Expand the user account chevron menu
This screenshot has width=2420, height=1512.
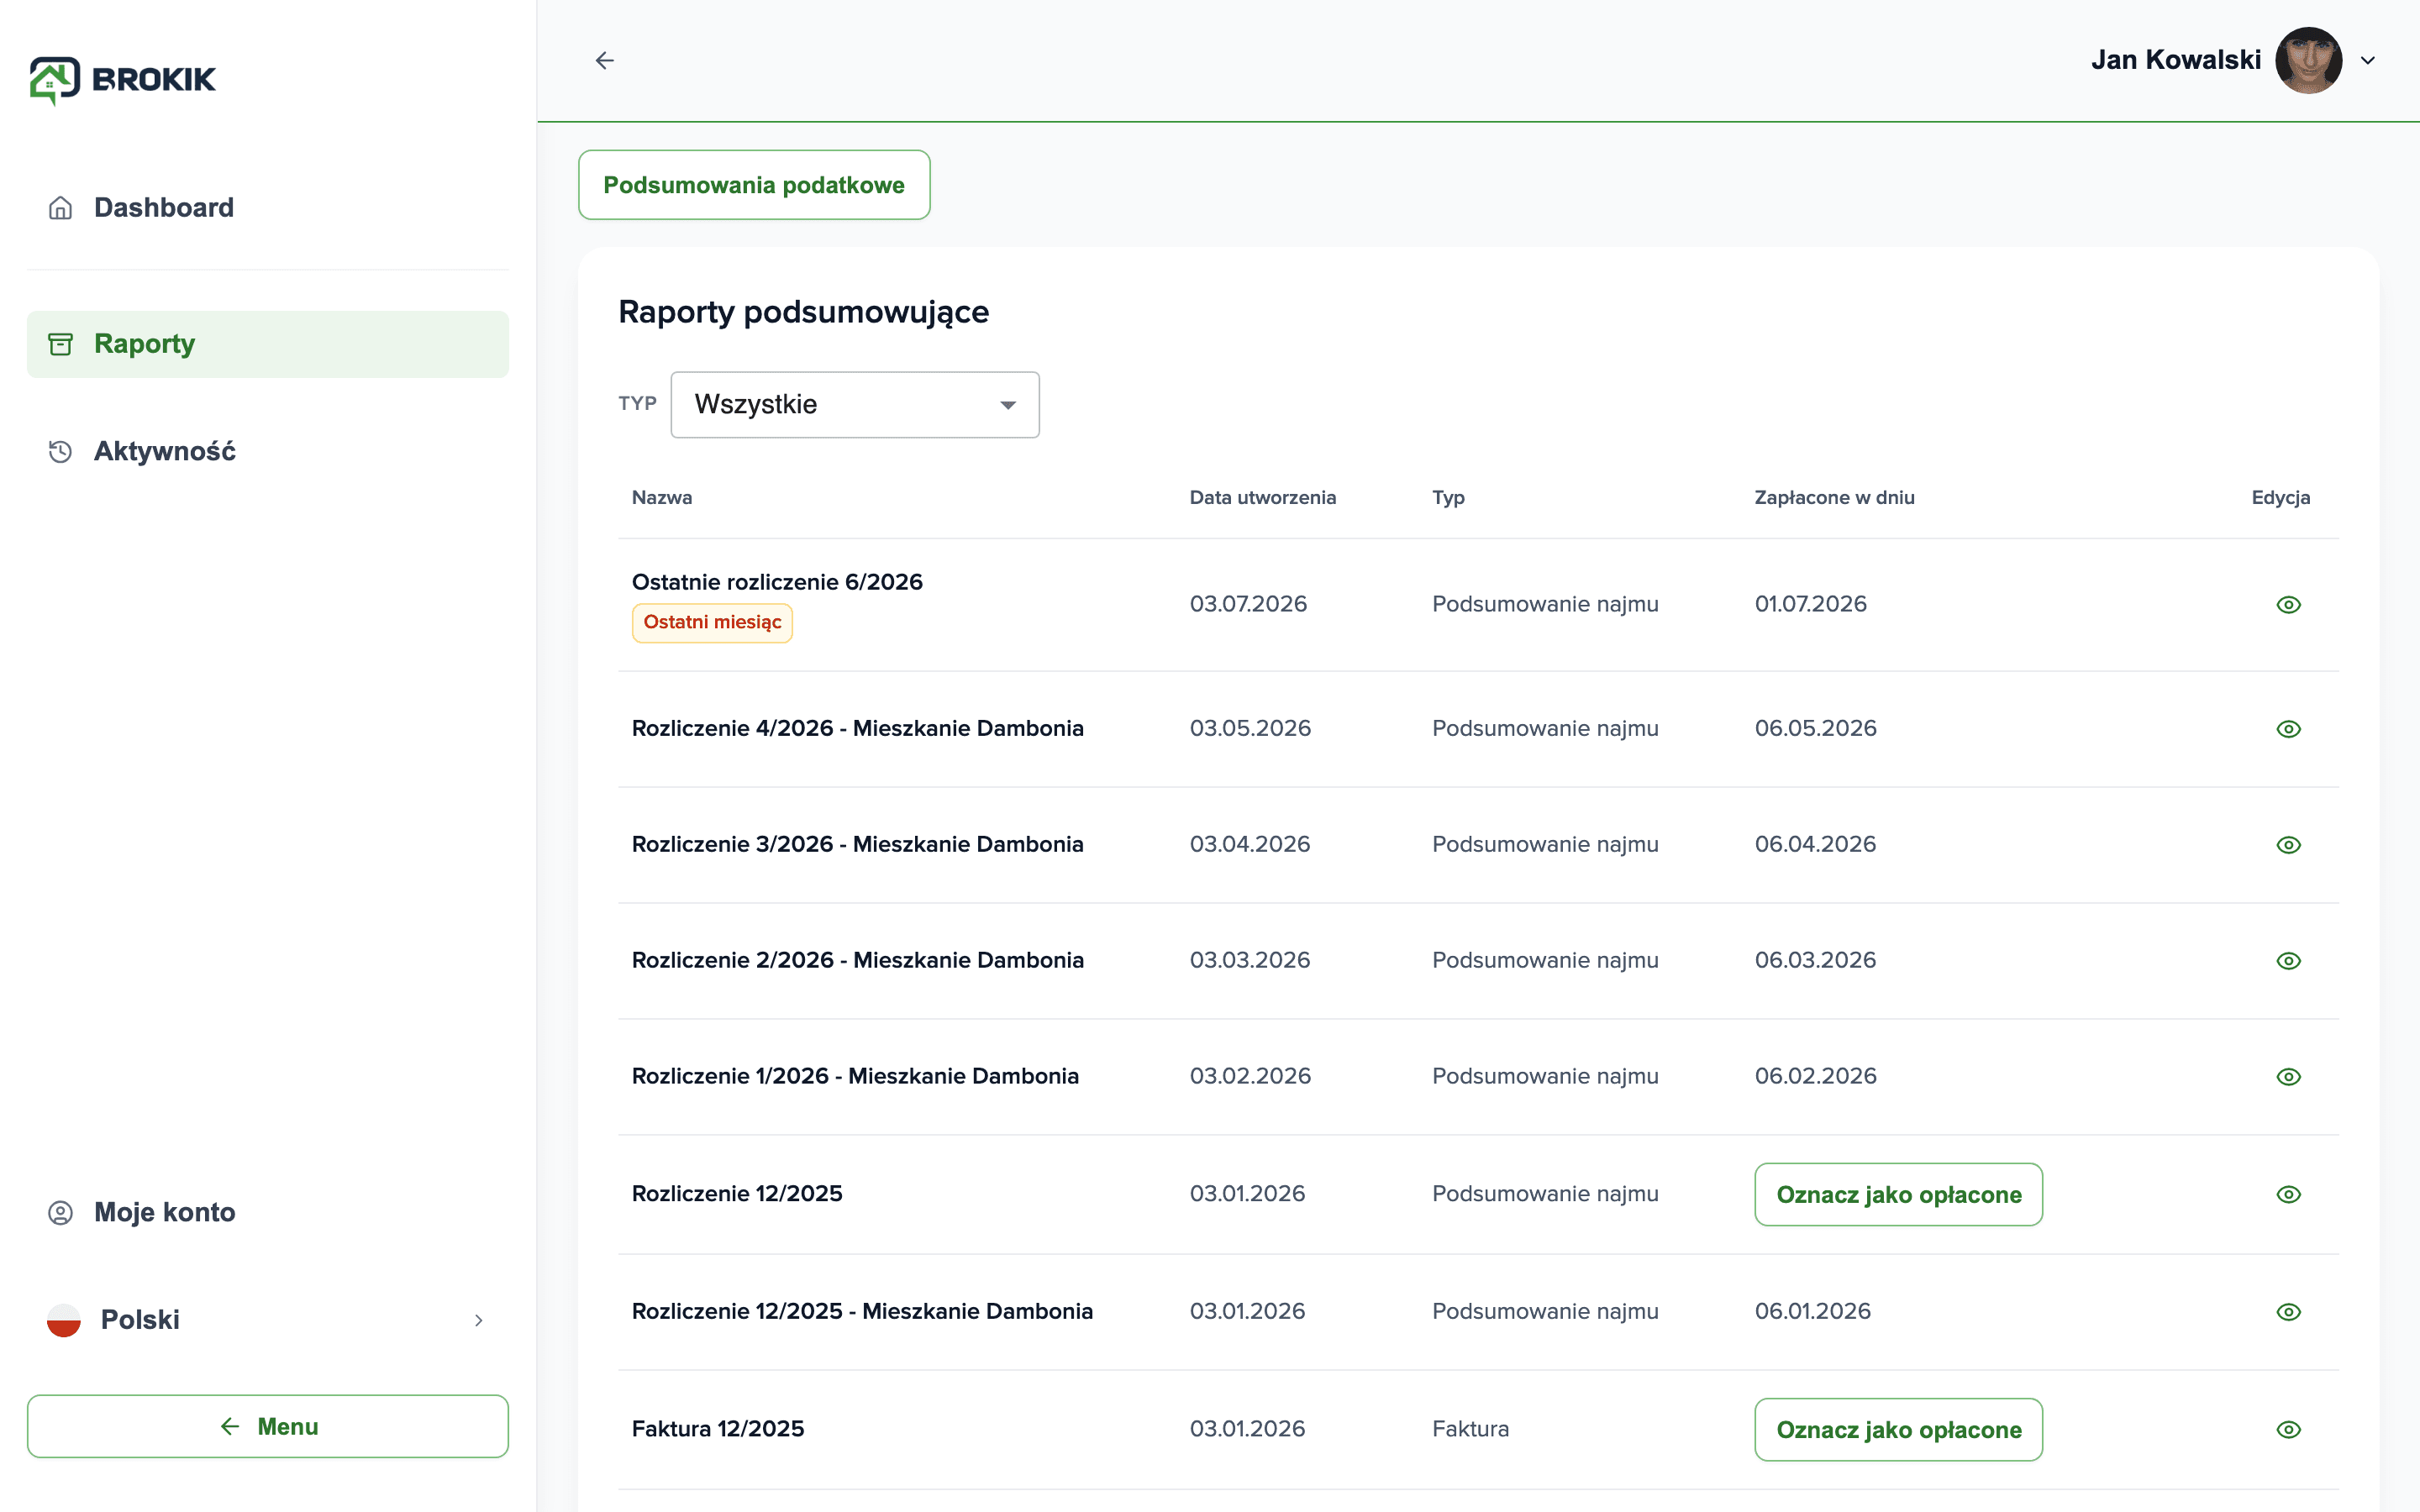tap(2368, 61)
